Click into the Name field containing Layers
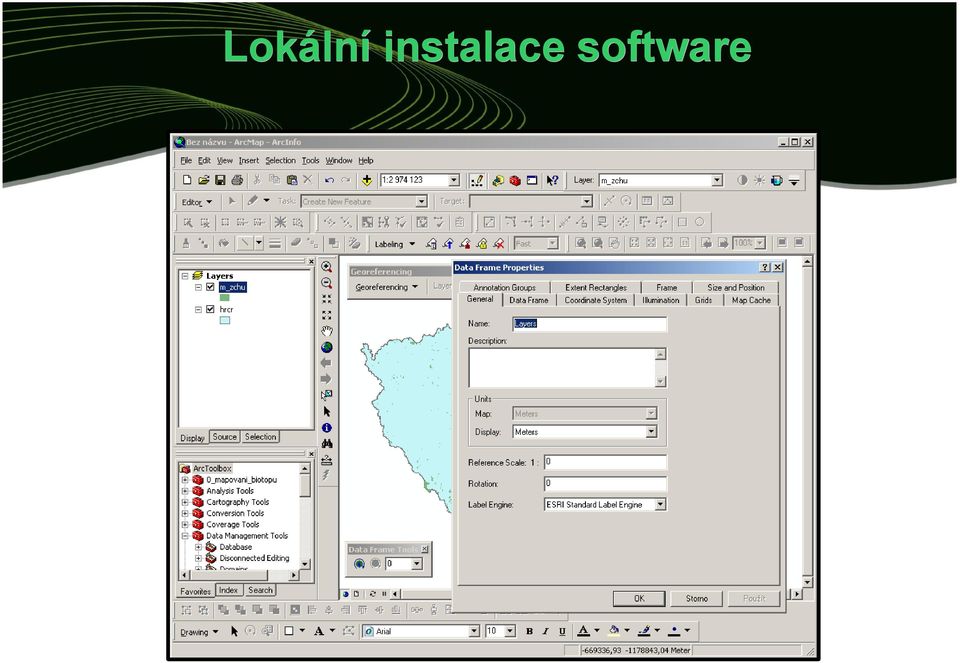The image size is (960, 663). click(x=590, y=323)
